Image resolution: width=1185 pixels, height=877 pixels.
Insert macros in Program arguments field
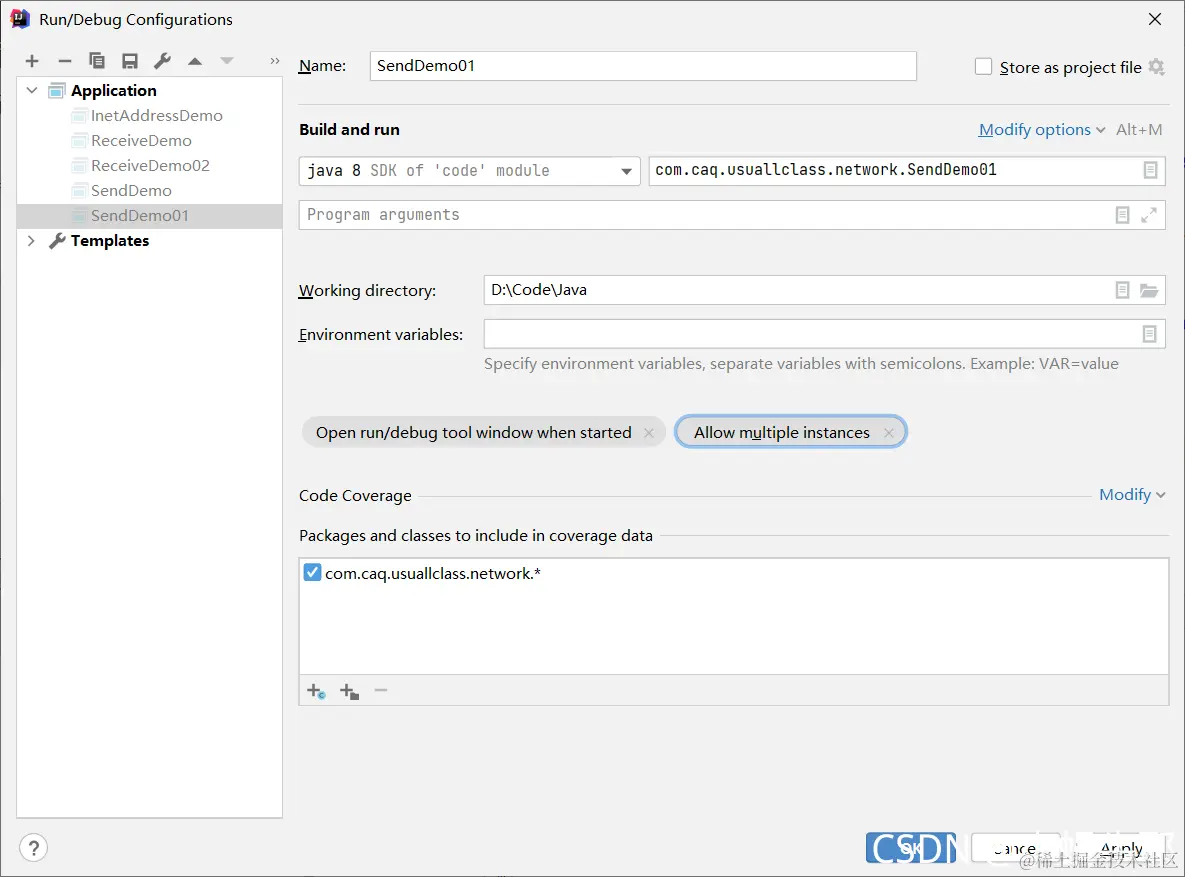[1122, 215]
